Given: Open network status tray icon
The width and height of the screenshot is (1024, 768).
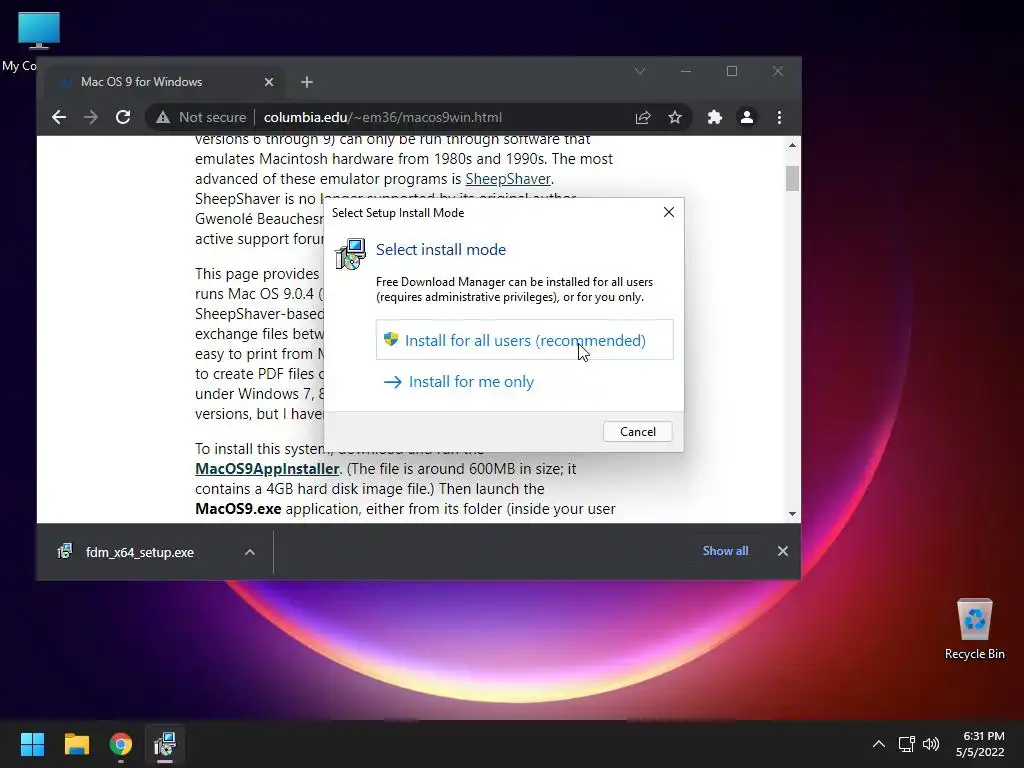Looking at the screenshot, I should [x=906, y=744].
